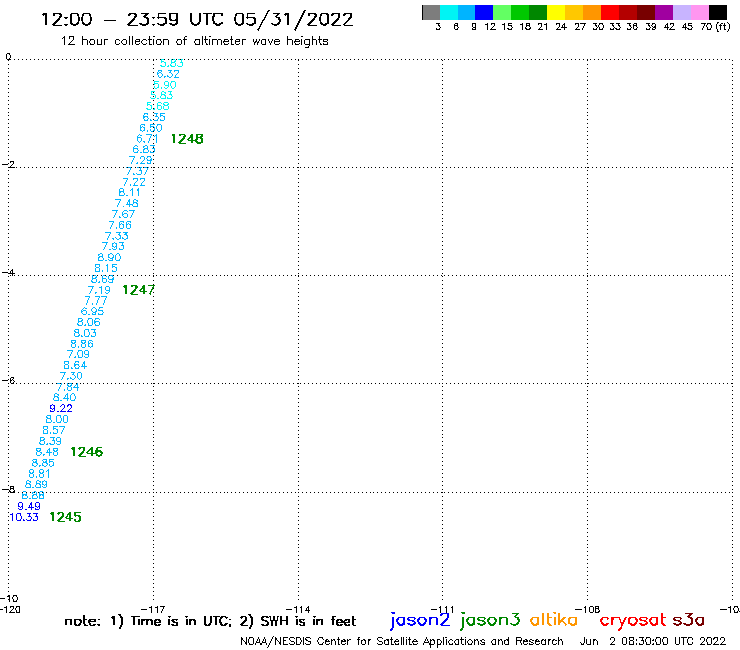740x650 pixels.
Task: Select the 7.30 wave height value
Action: point(71,376)
